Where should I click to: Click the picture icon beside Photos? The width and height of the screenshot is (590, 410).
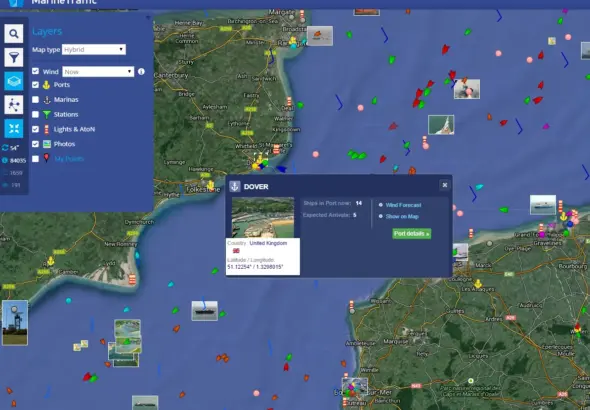coord(47,144)
